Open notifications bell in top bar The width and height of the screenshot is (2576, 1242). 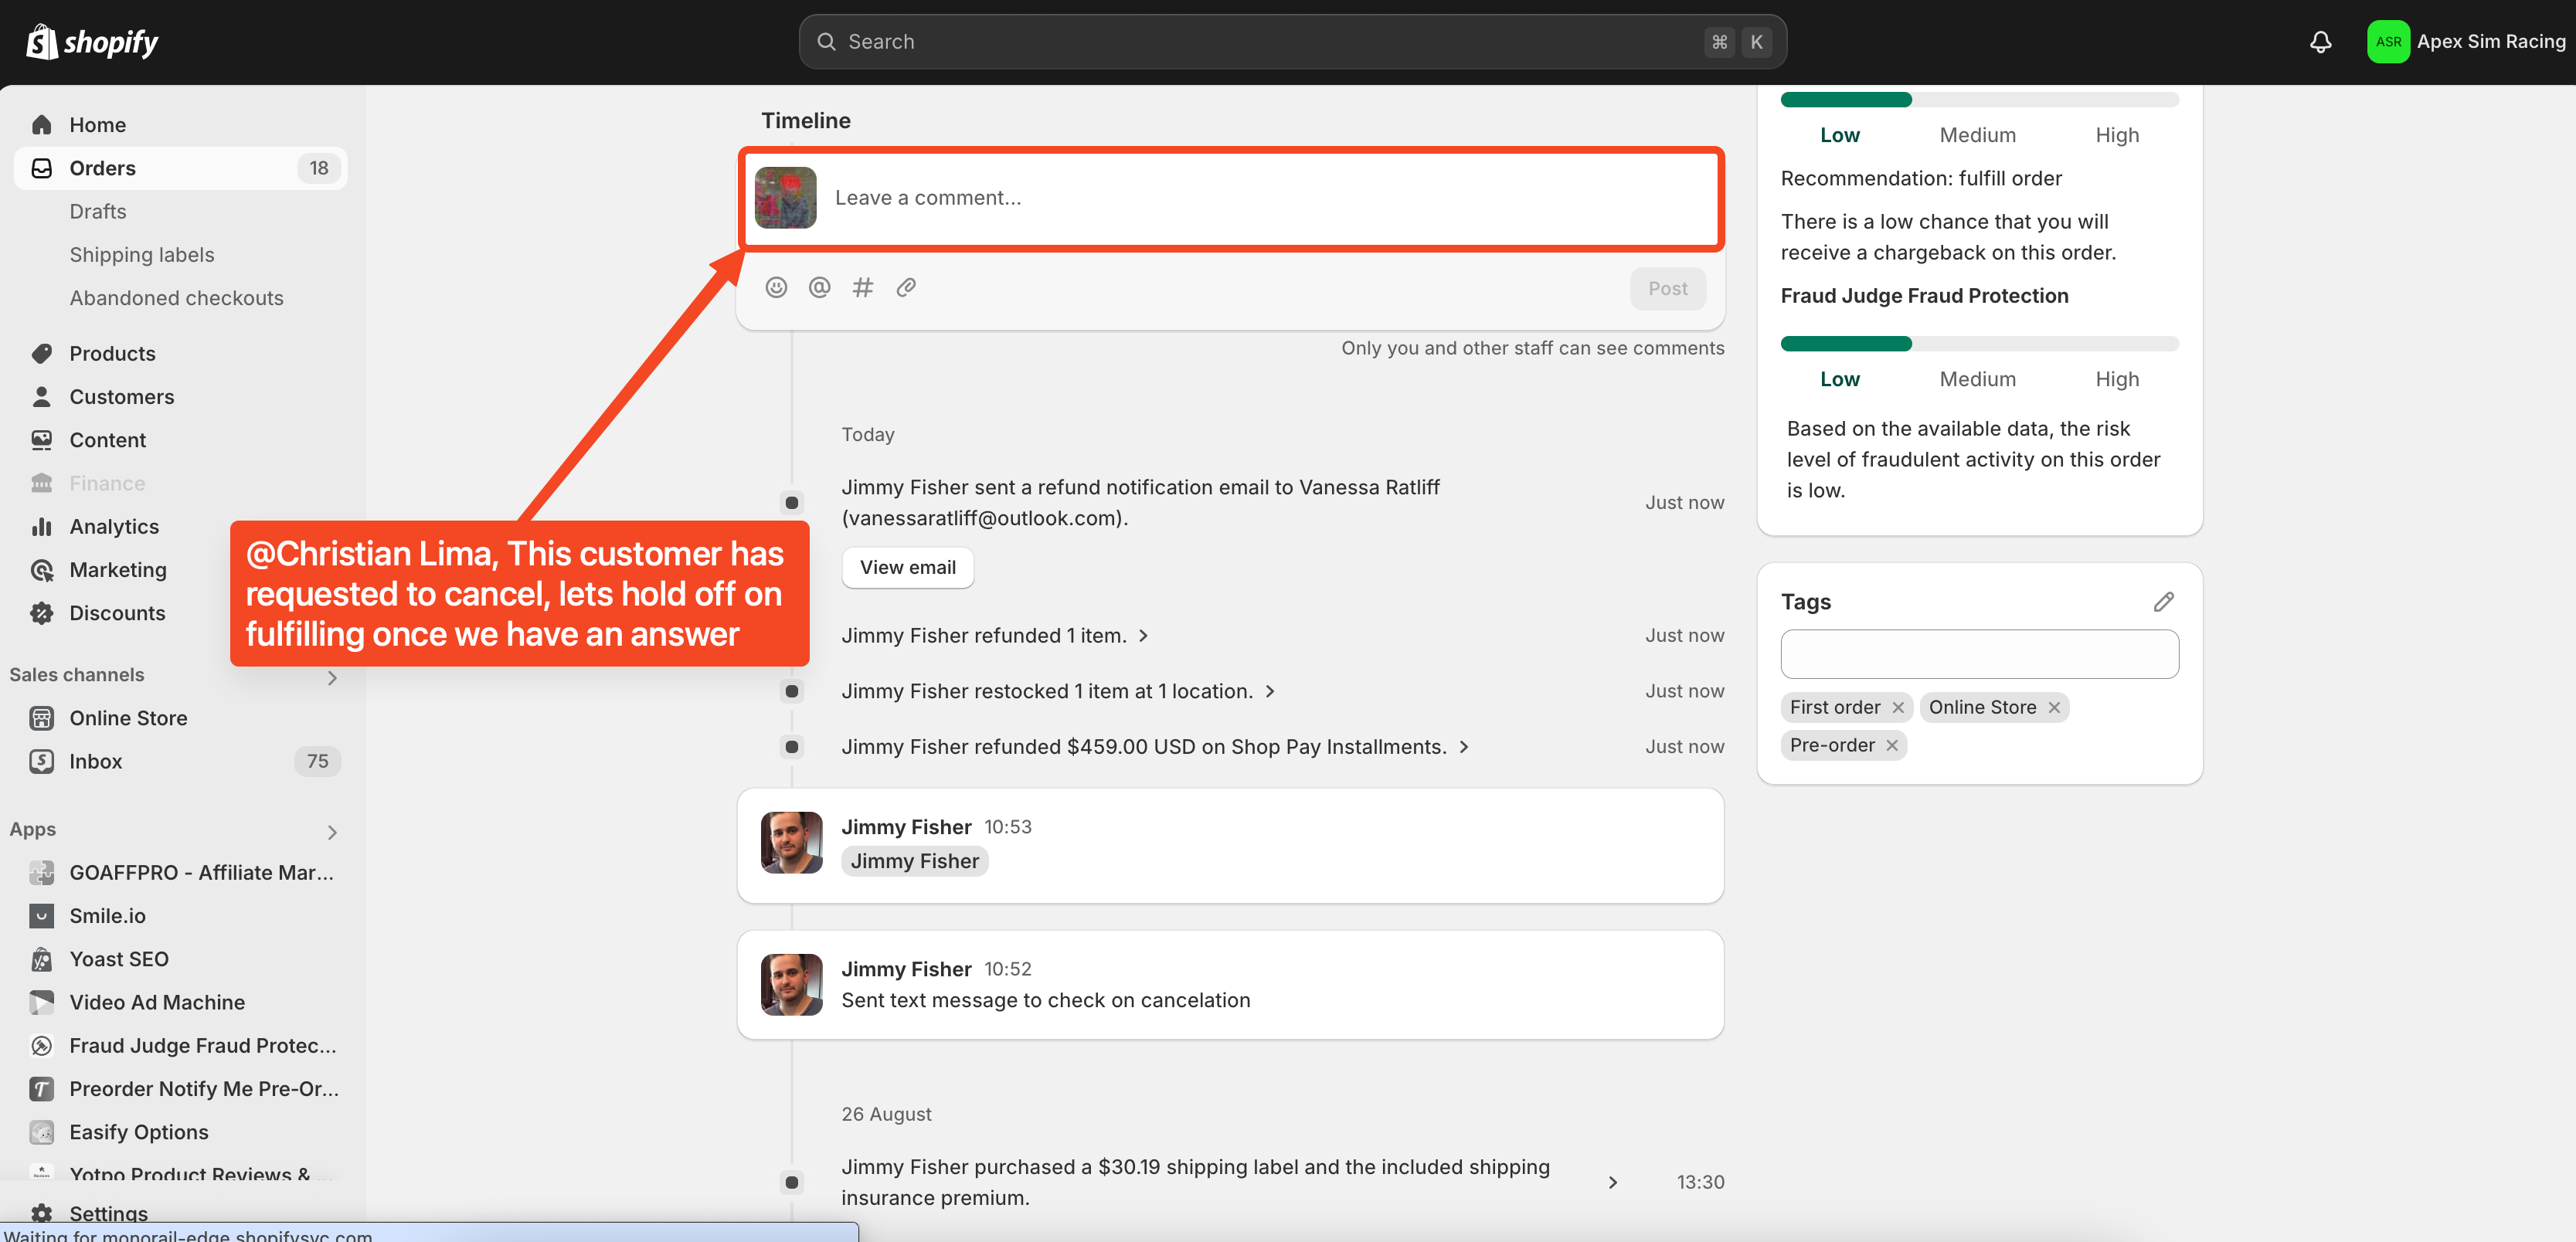coord(2320,42)
